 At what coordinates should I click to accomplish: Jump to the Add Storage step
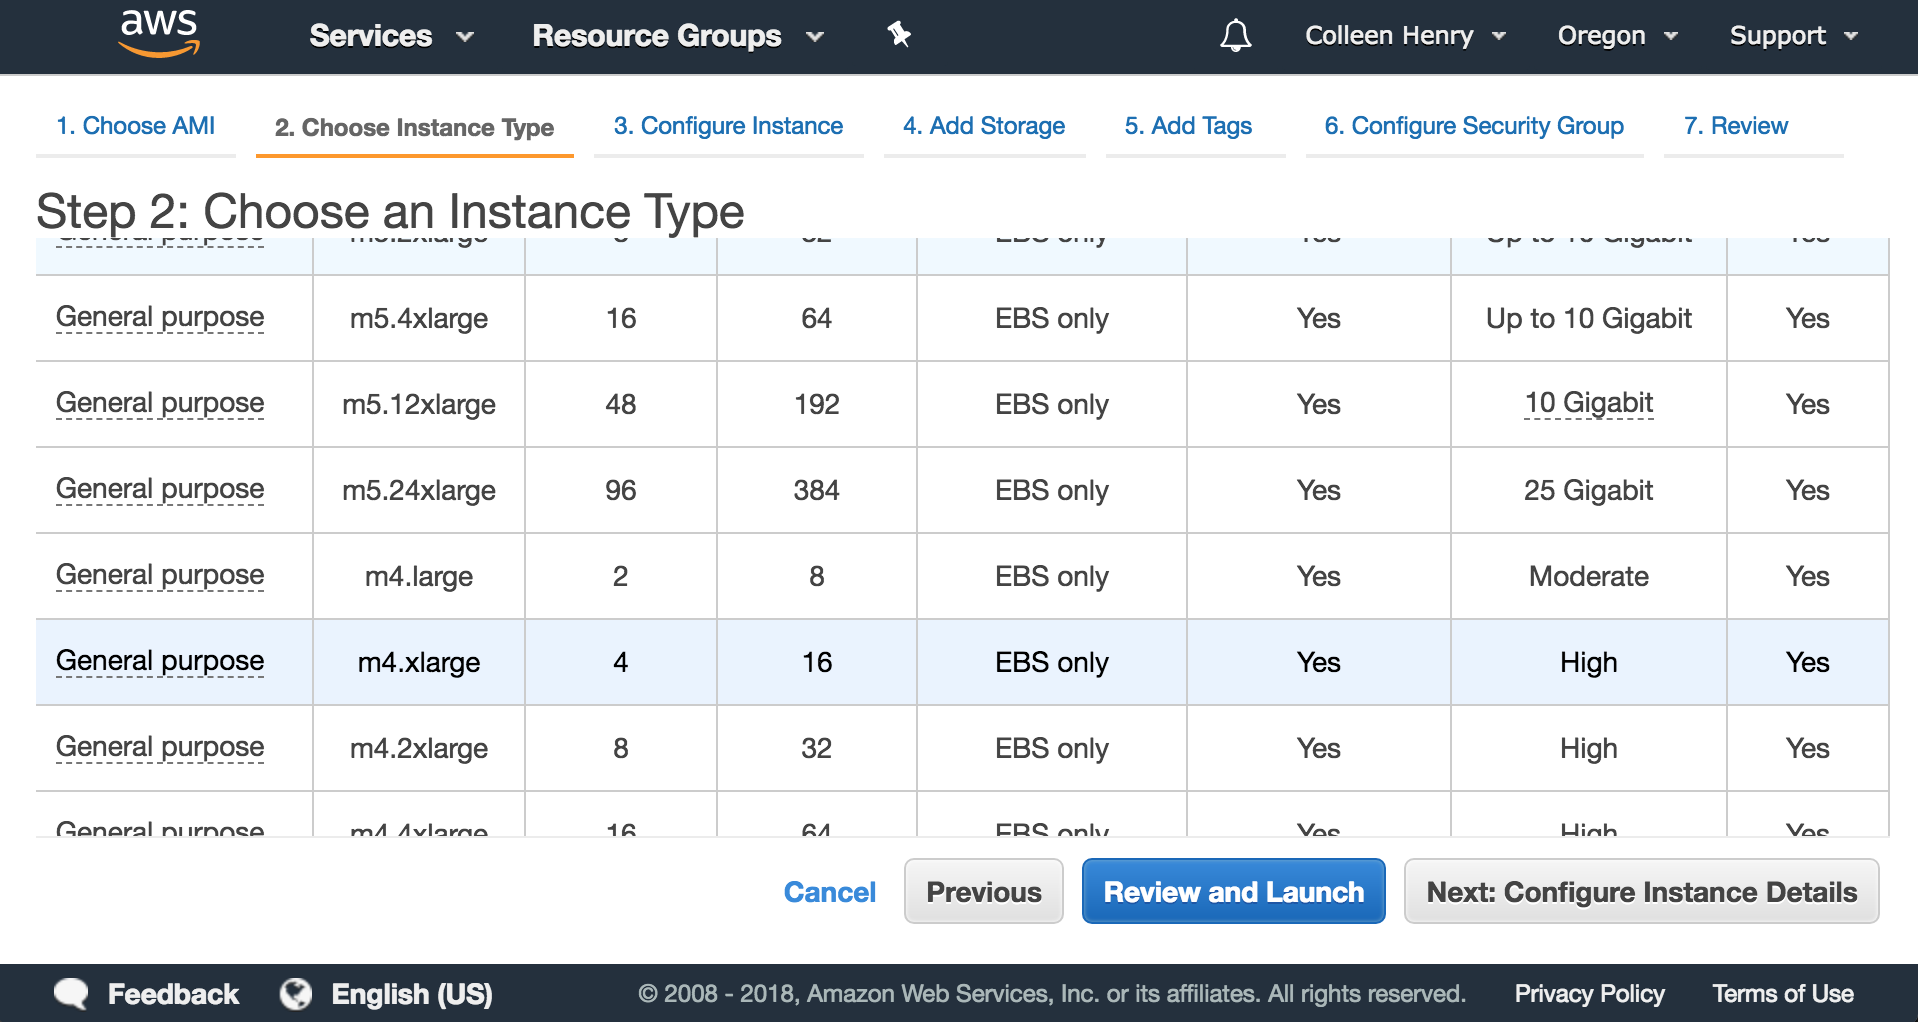[x=984, y=126]
